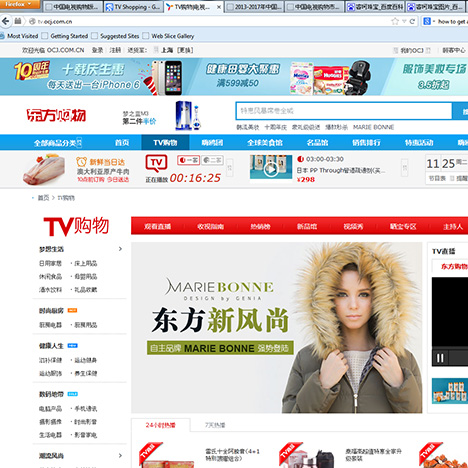Click the TV购物 section logo
The width and height of the screenshot is (468, 468).
pyautogui.click(x=76, y=226)
